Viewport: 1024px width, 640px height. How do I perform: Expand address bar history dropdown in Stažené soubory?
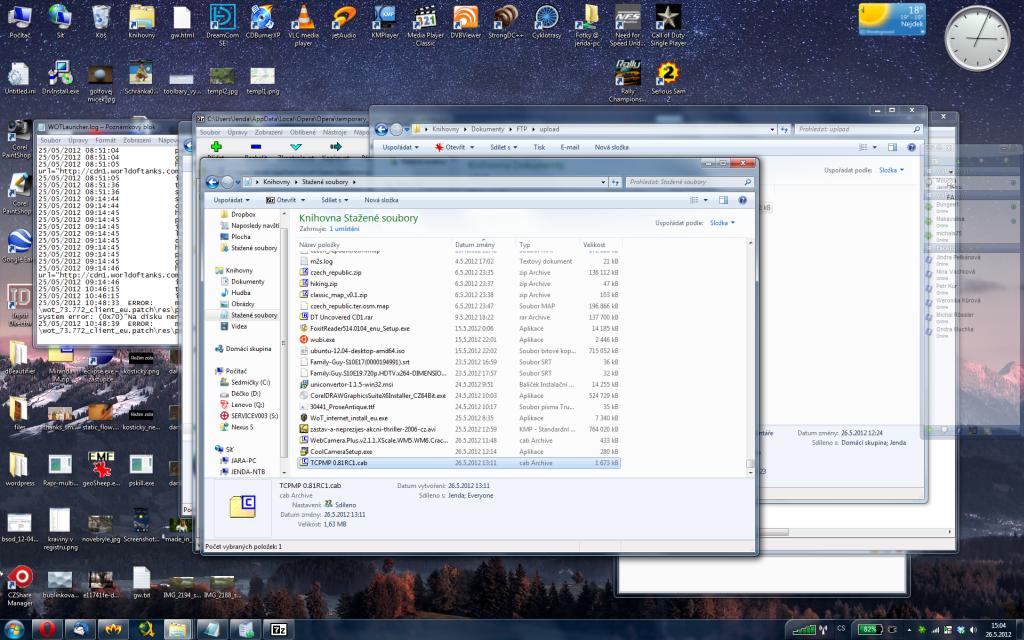(x=603, y=182)
